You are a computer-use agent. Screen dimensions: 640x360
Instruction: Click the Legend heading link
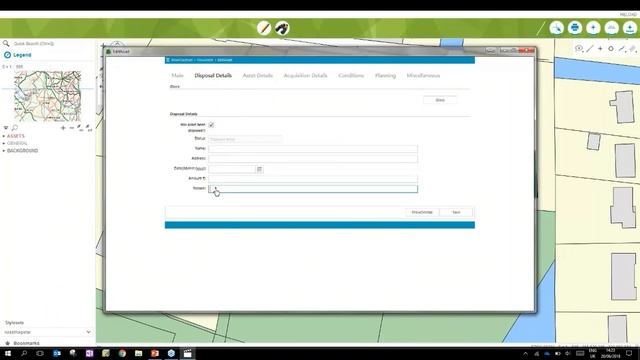[x=22, y=55]
